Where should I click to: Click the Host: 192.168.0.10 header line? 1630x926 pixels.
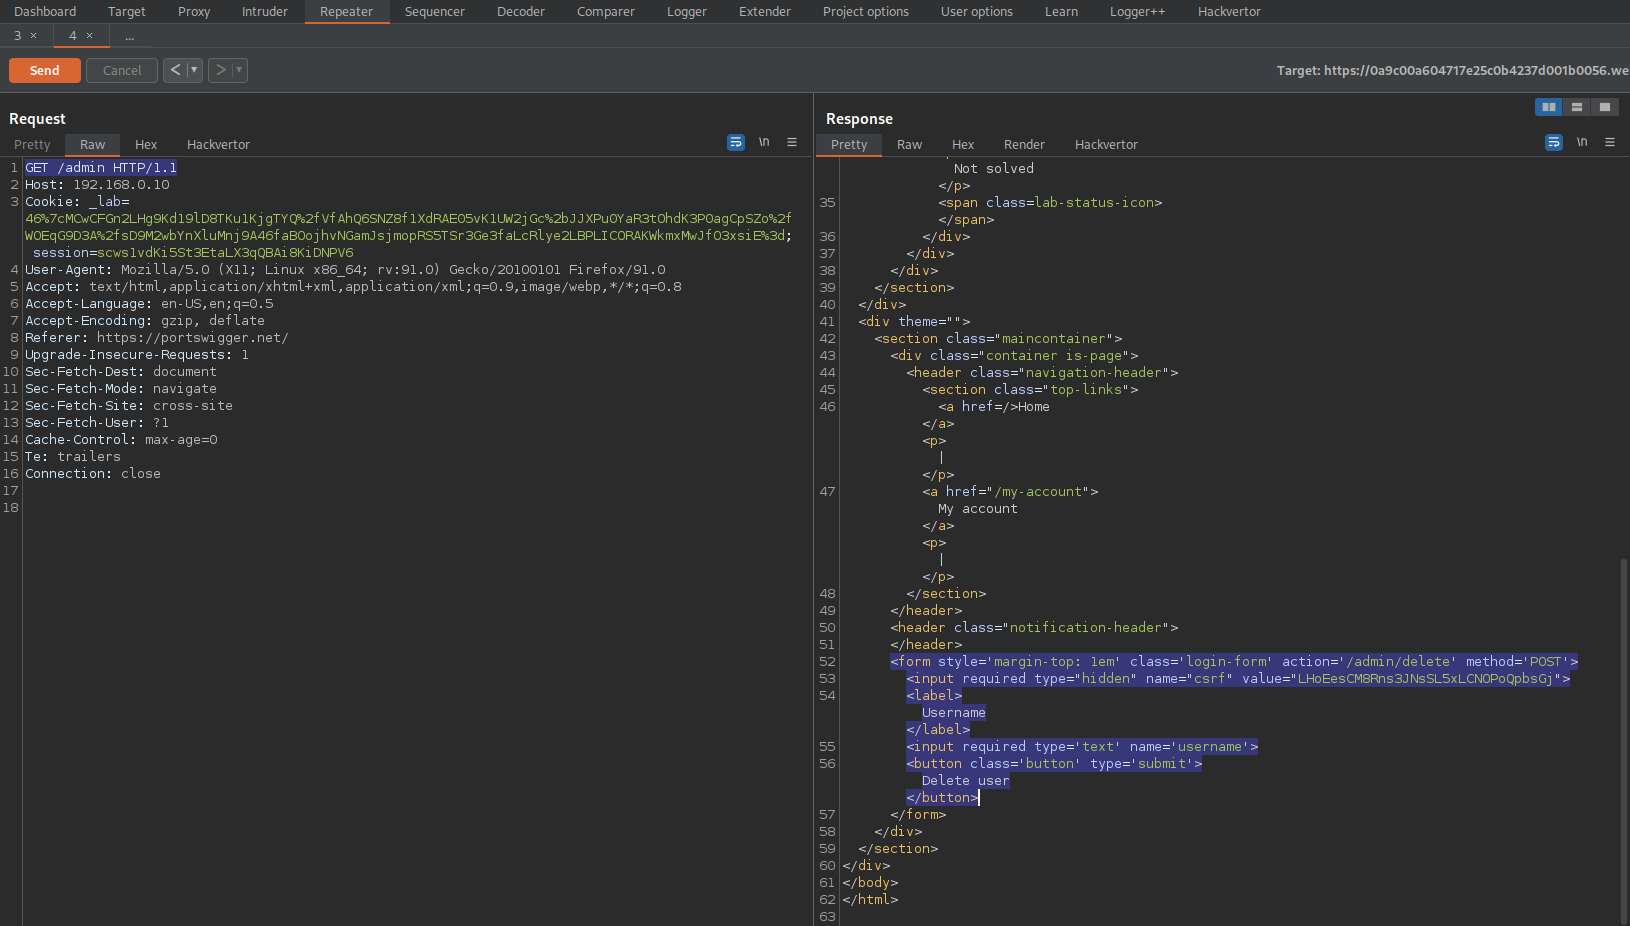(x=97, y=185)
